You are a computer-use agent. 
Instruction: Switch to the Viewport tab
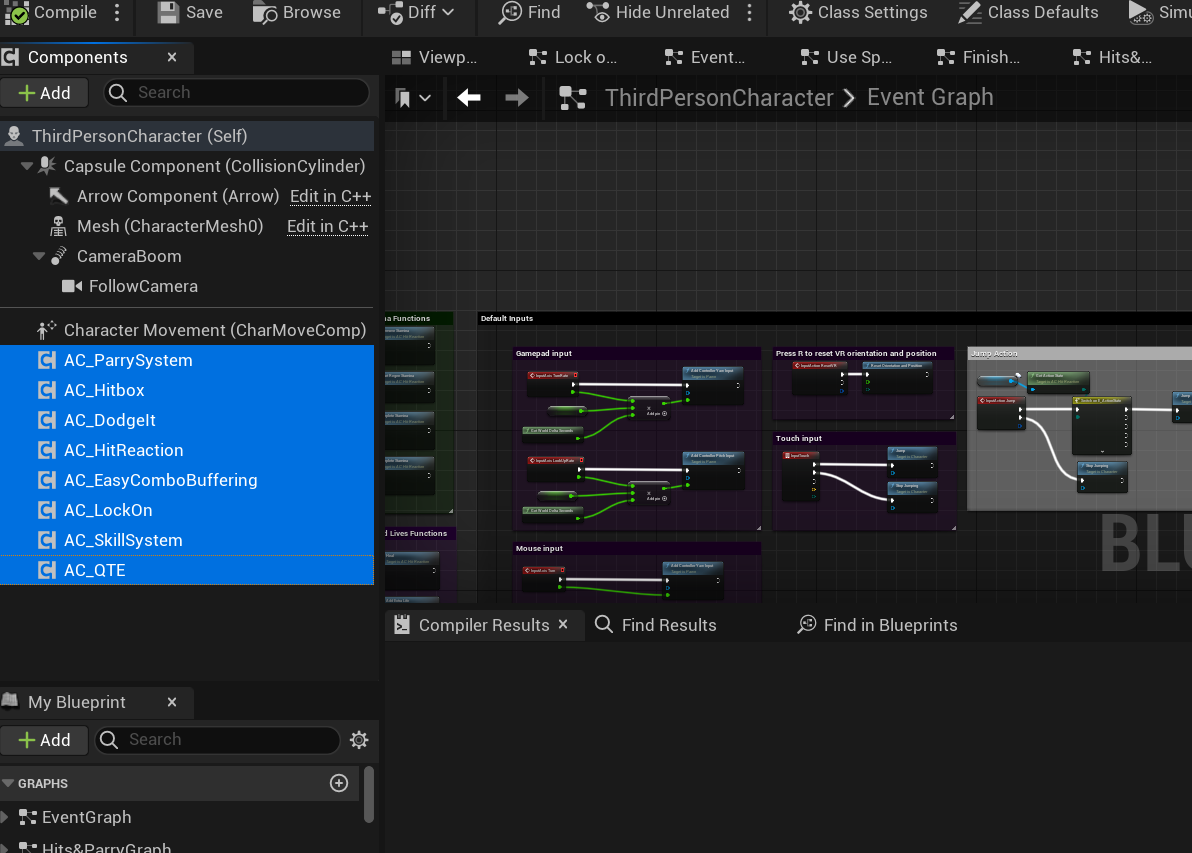click(x=436, y=57)
